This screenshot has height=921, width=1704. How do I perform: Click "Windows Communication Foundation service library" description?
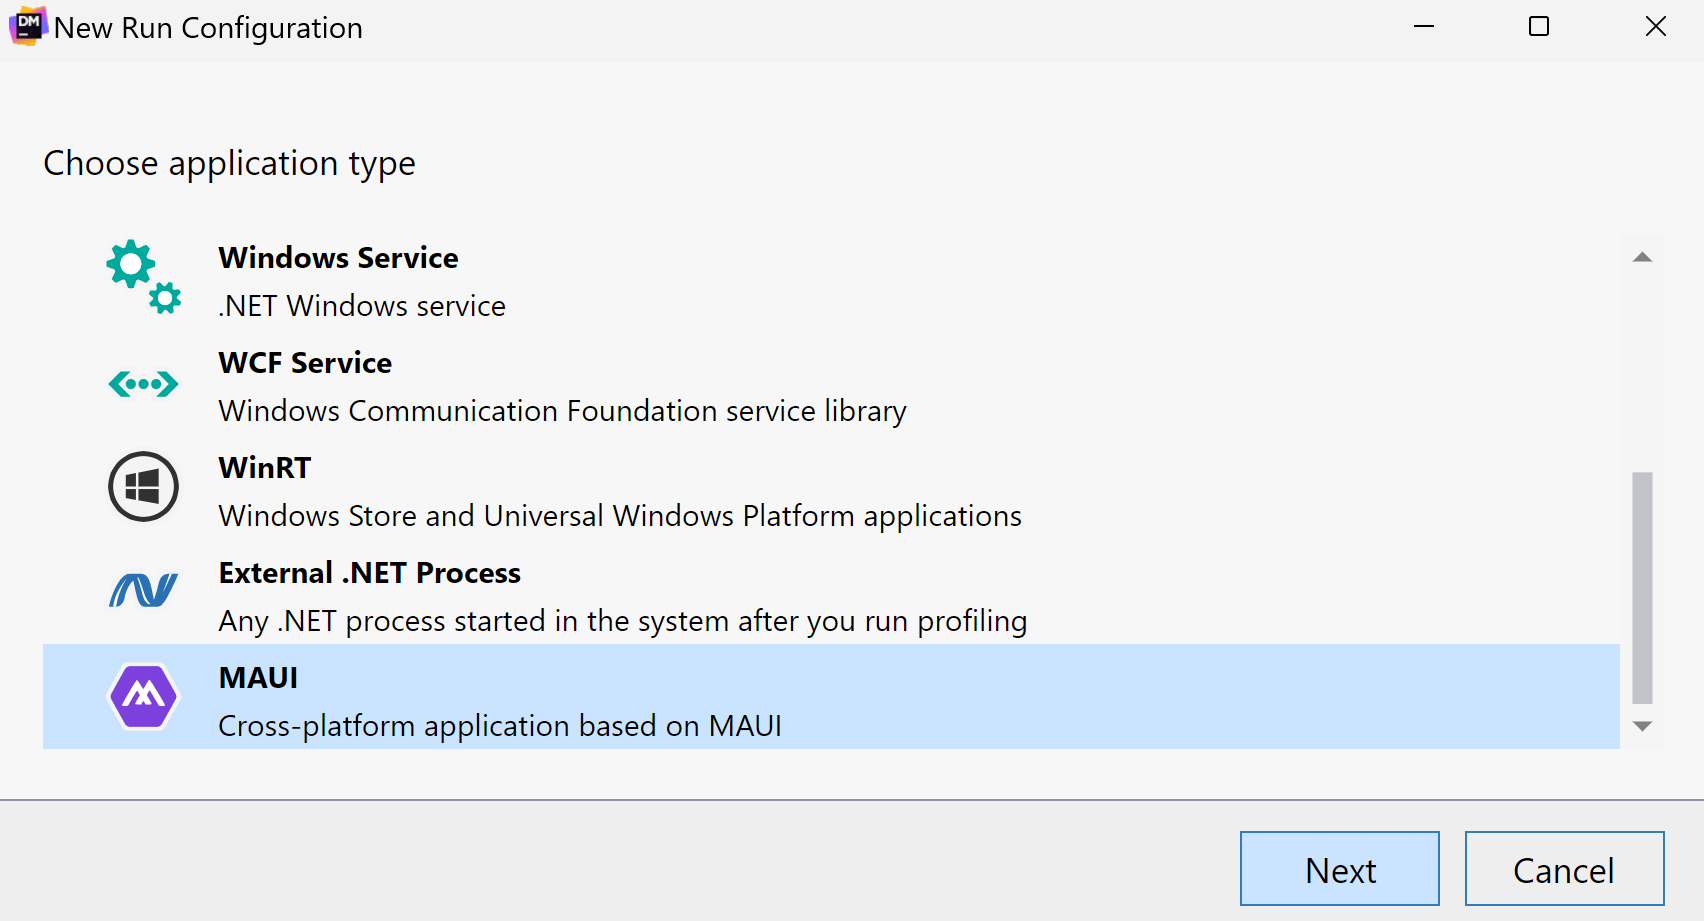tap(562, 411)
